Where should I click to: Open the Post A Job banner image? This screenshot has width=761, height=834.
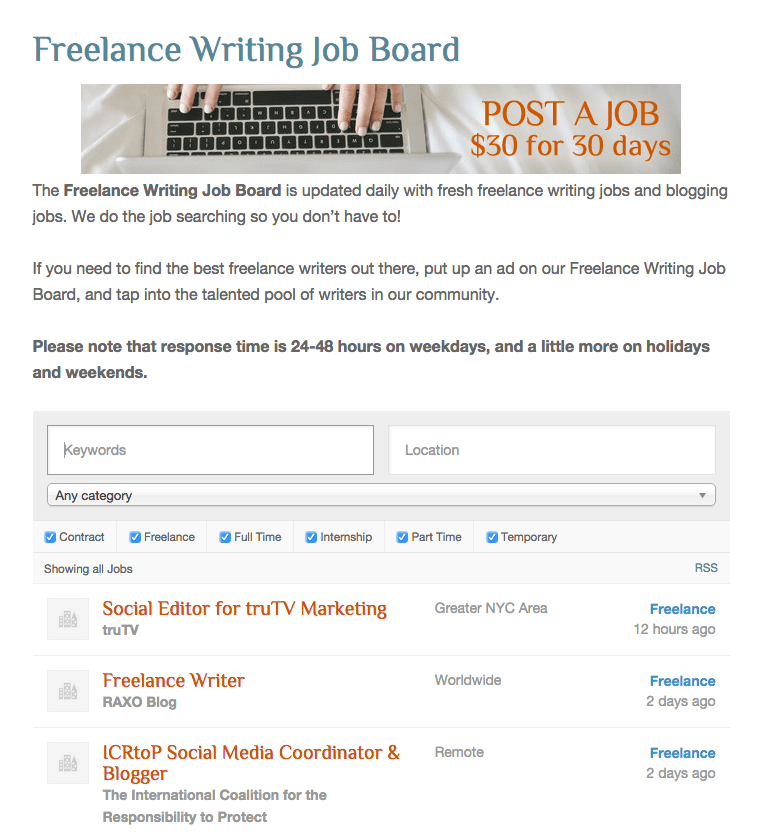point(381,129)
